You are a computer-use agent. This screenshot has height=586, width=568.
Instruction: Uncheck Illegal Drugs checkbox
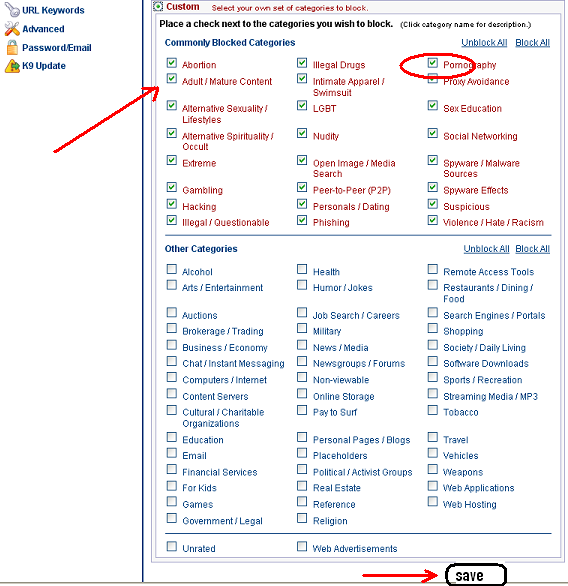pyautogui.click(x=302, y=62)
